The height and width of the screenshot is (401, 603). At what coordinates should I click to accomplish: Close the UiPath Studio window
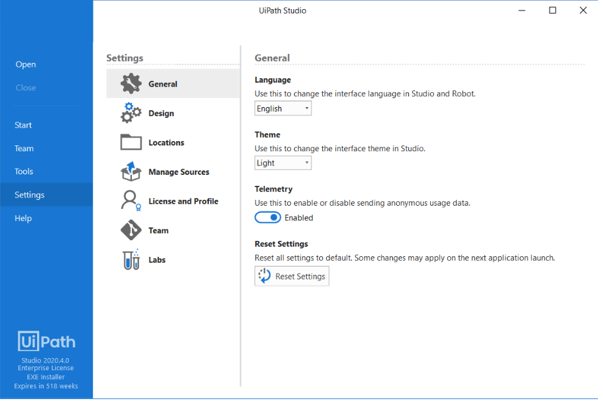583,10
